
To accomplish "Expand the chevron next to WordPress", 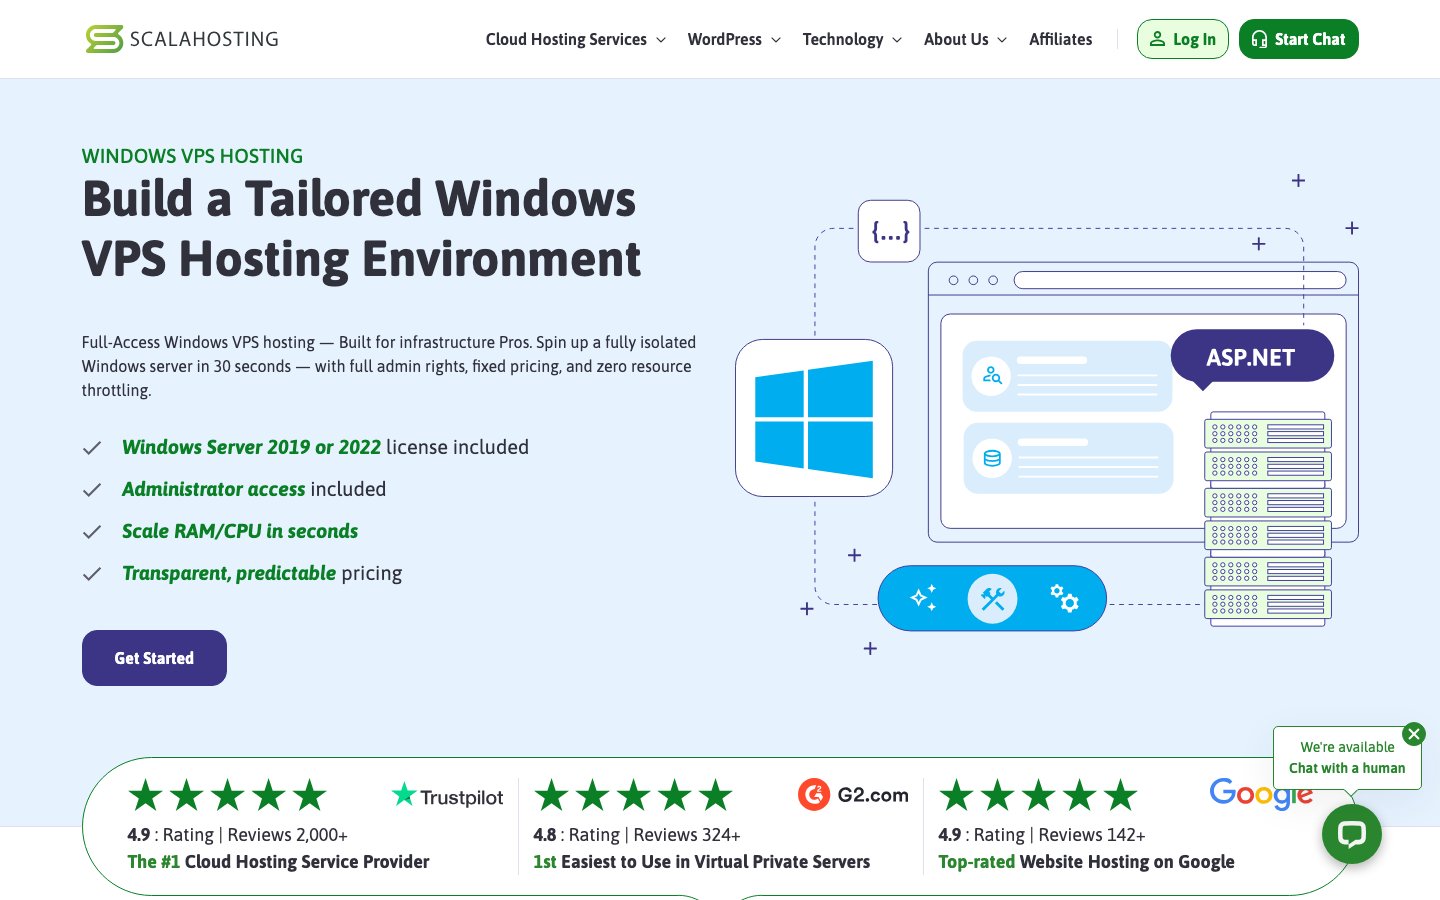I will coord(775,40).
